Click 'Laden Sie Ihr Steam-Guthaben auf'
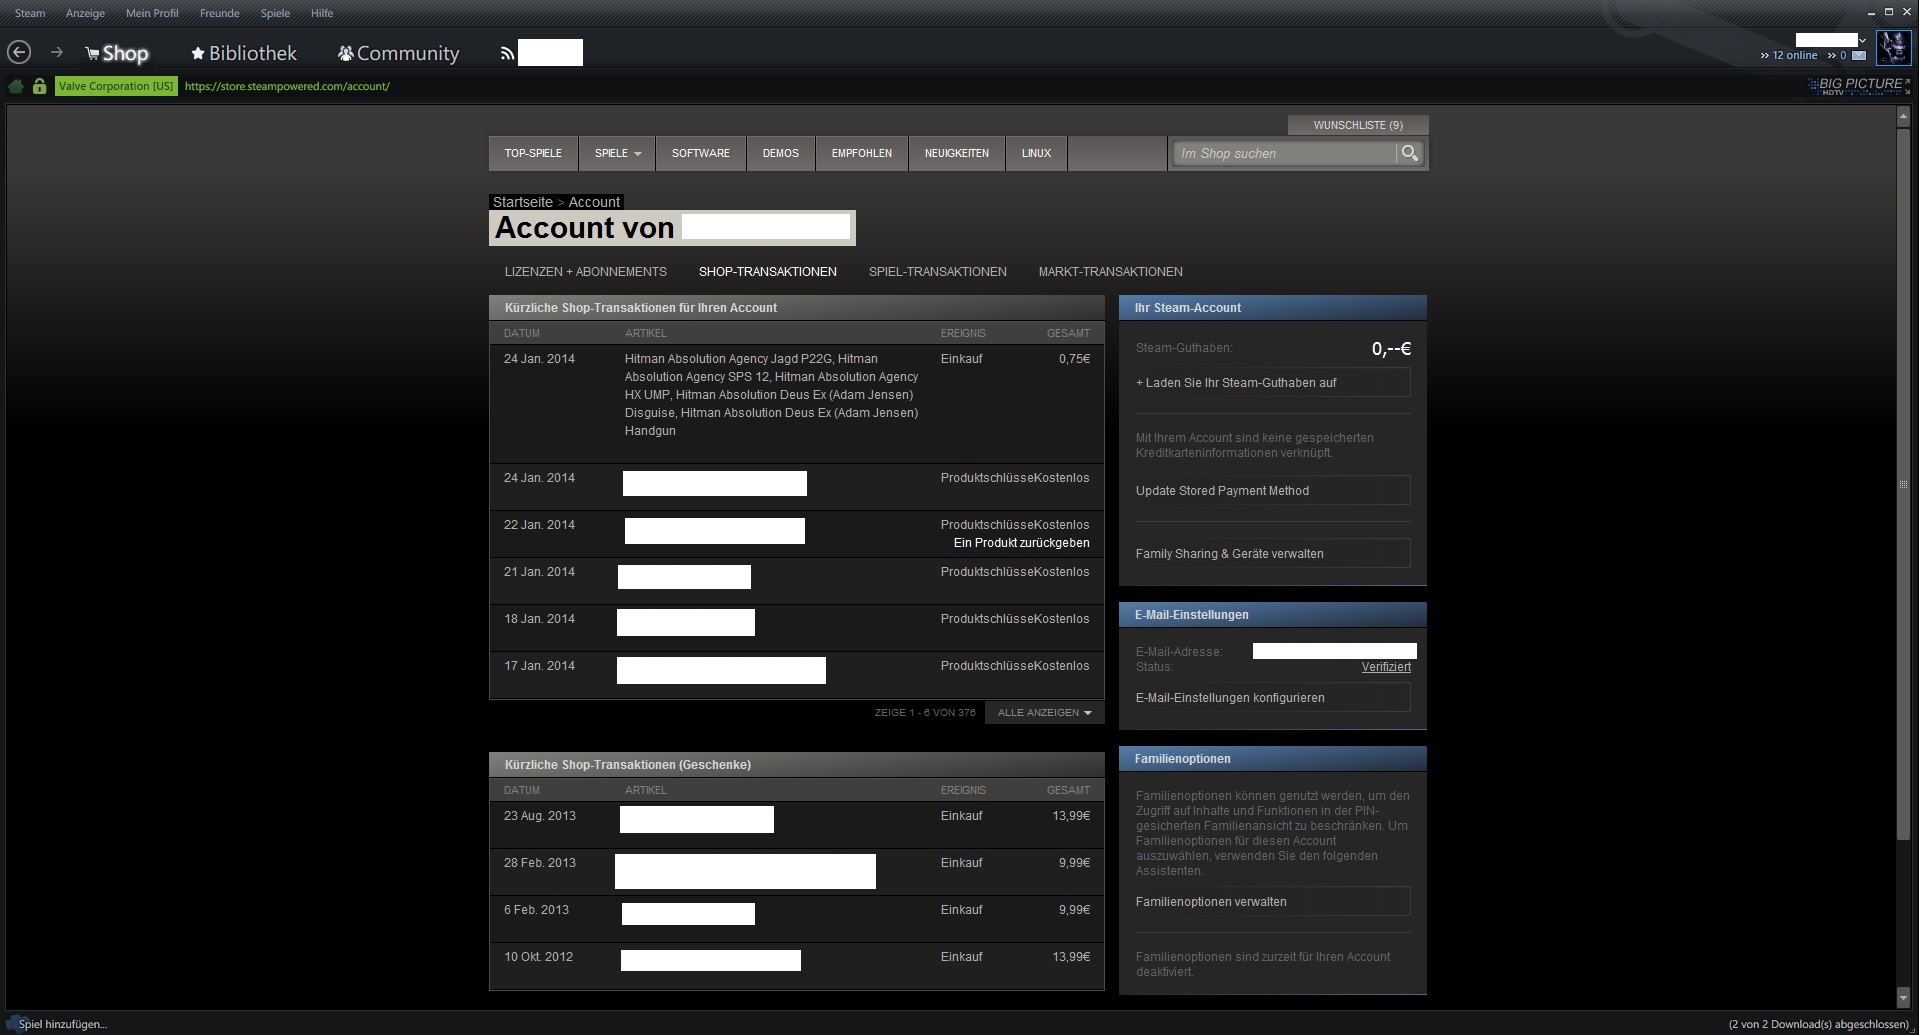Viewport: 1919px width, 1035px height. pyautogui.click(x=1273, y=382)
